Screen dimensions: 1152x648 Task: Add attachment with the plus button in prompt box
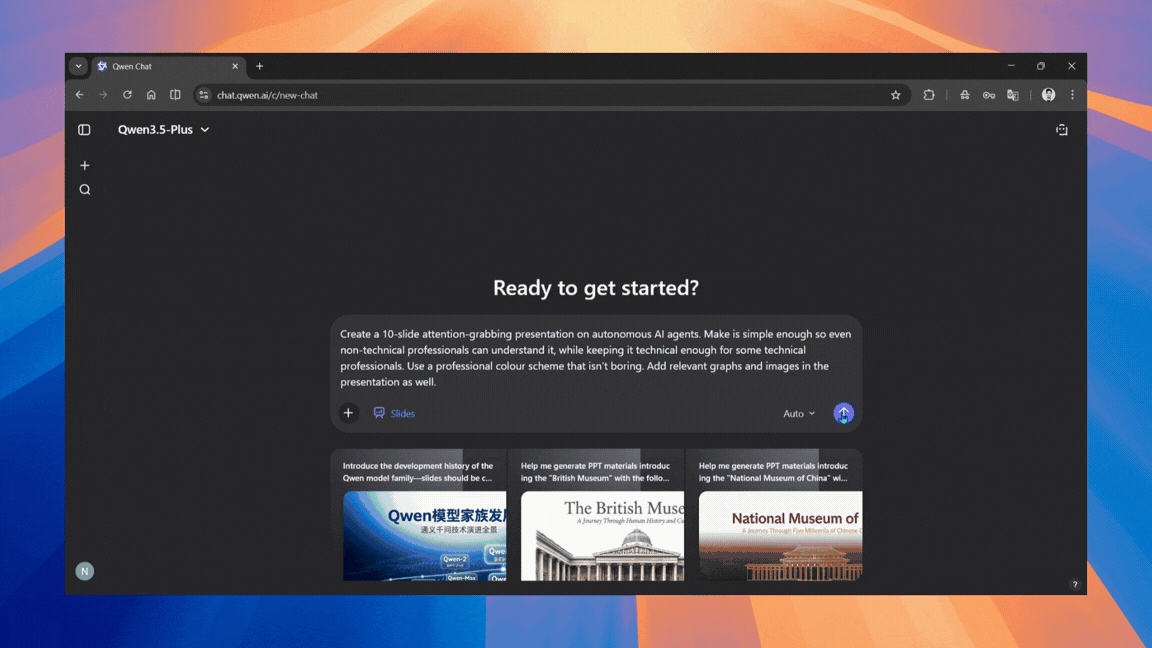point(348,413)
